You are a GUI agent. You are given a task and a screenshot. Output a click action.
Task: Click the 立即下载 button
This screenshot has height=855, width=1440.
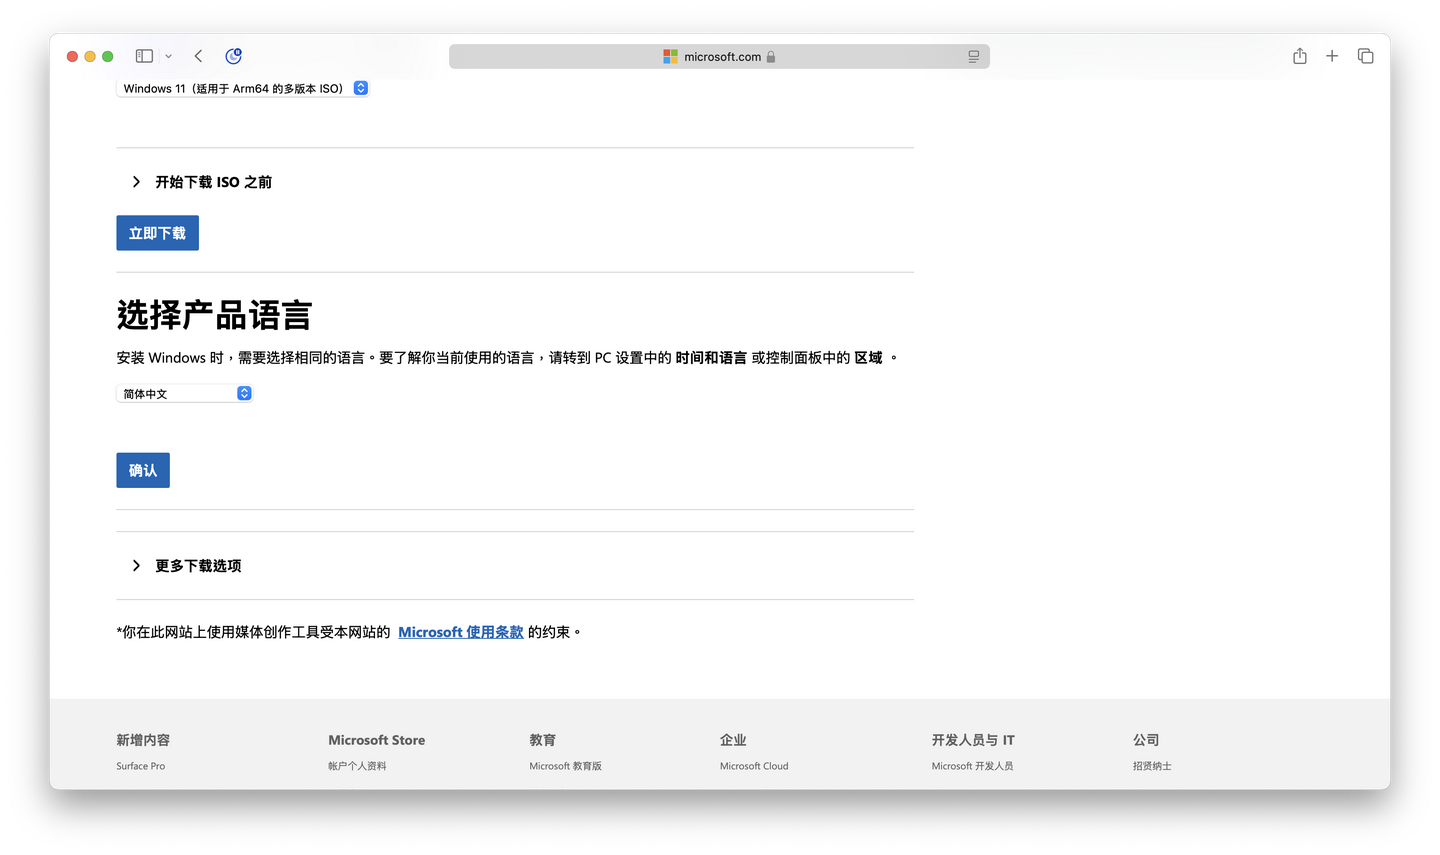point(157,233)
